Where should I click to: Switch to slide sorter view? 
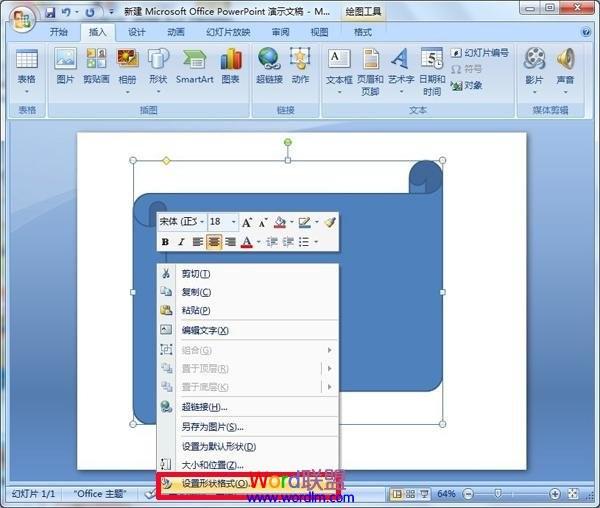(x=410, y=494)
